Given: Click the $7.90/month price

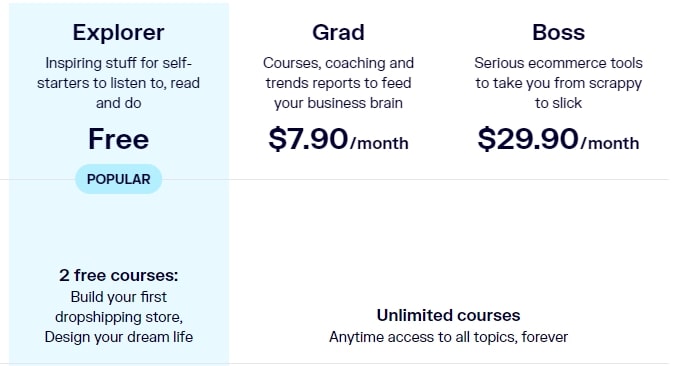Looking at the screenshot, I should 338,139.
